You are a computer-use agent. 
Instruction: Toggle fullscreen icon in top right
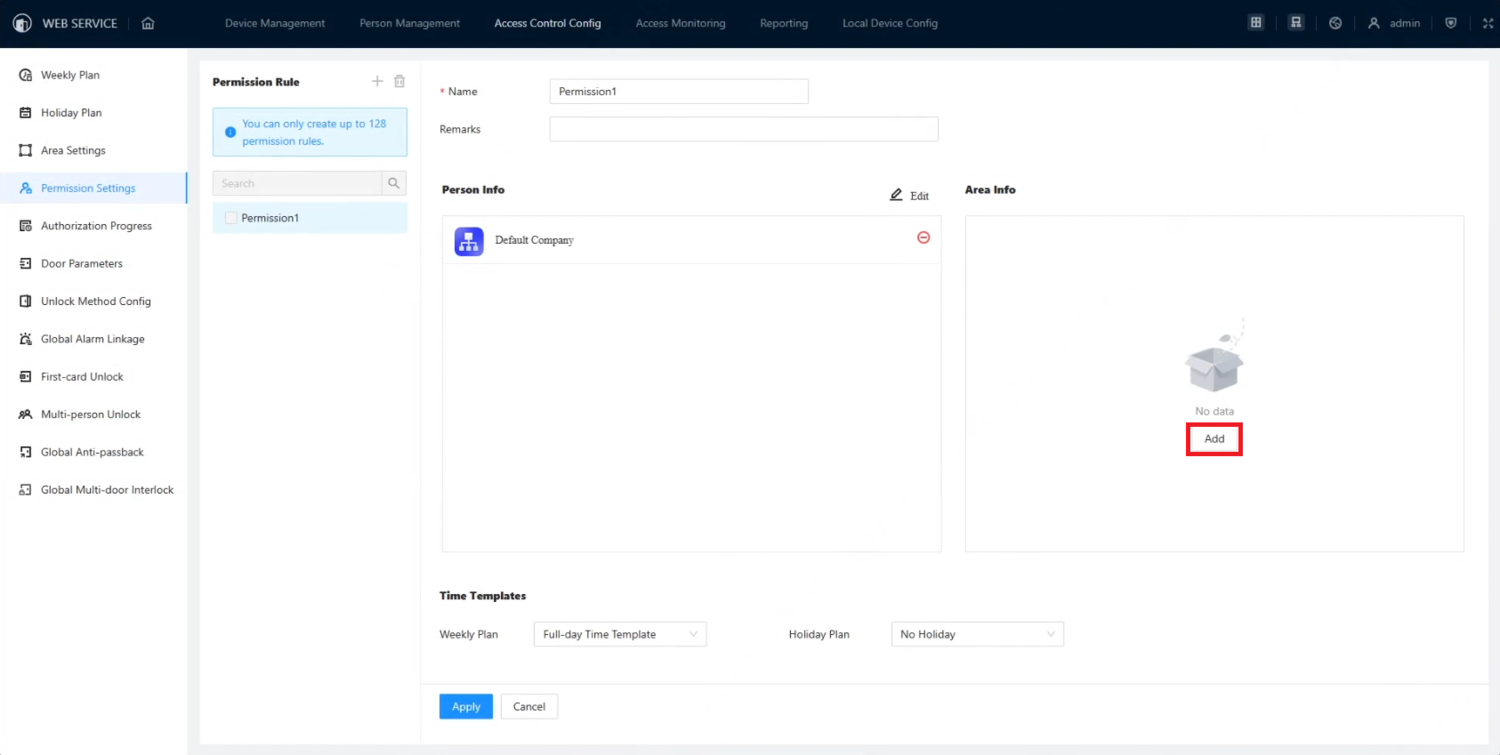pyautogui.click(x=1487, y=23)
